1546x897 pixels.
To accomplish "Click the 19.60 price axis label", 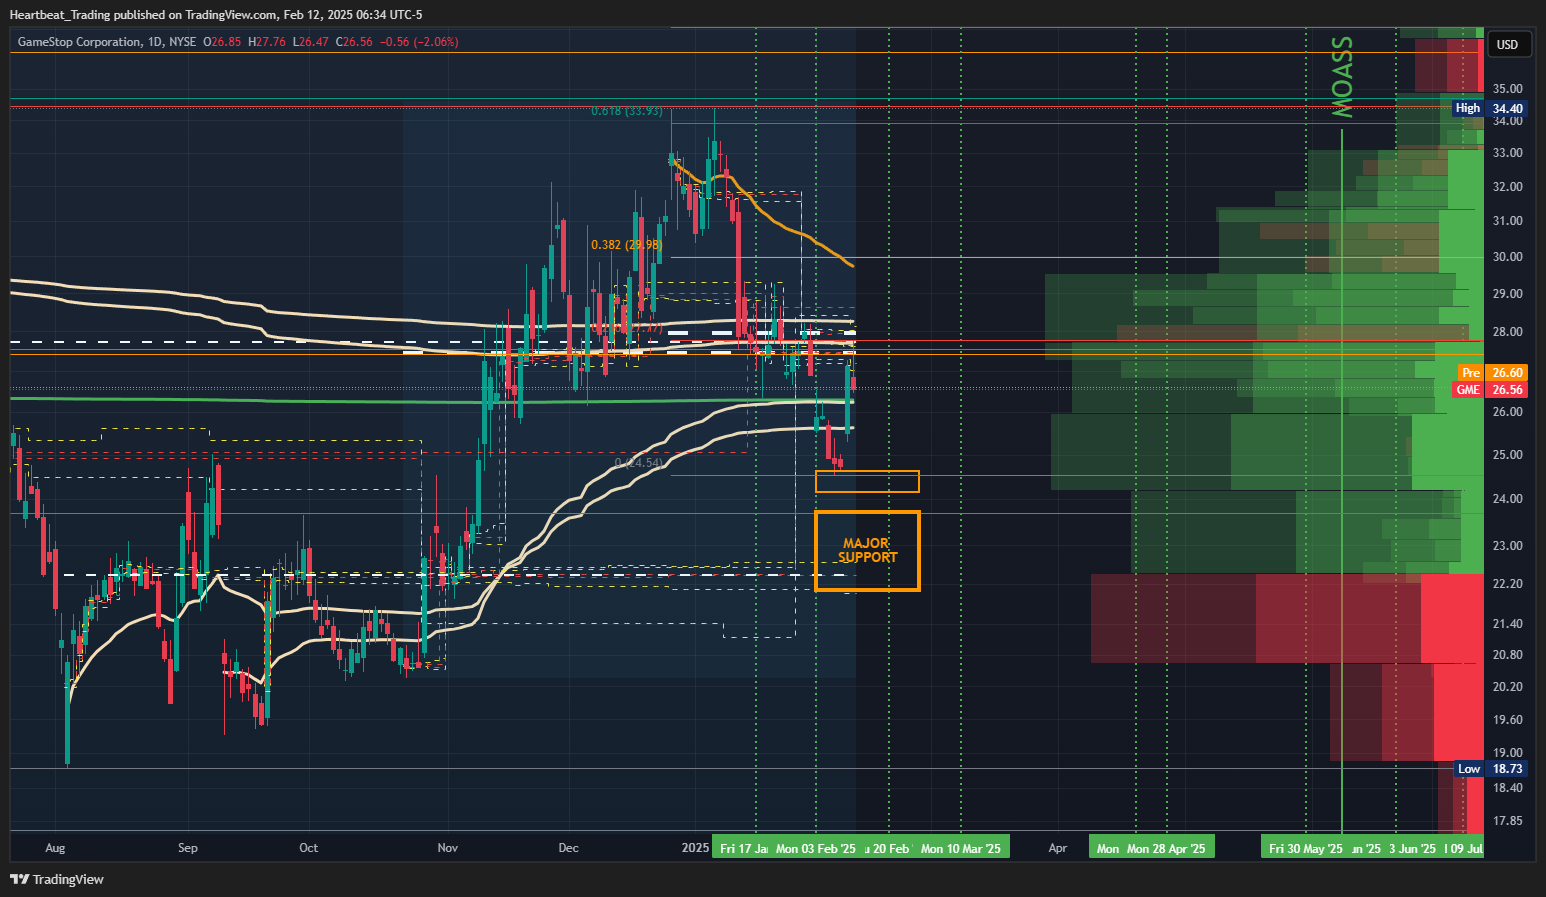I will tap(1507, 720).
